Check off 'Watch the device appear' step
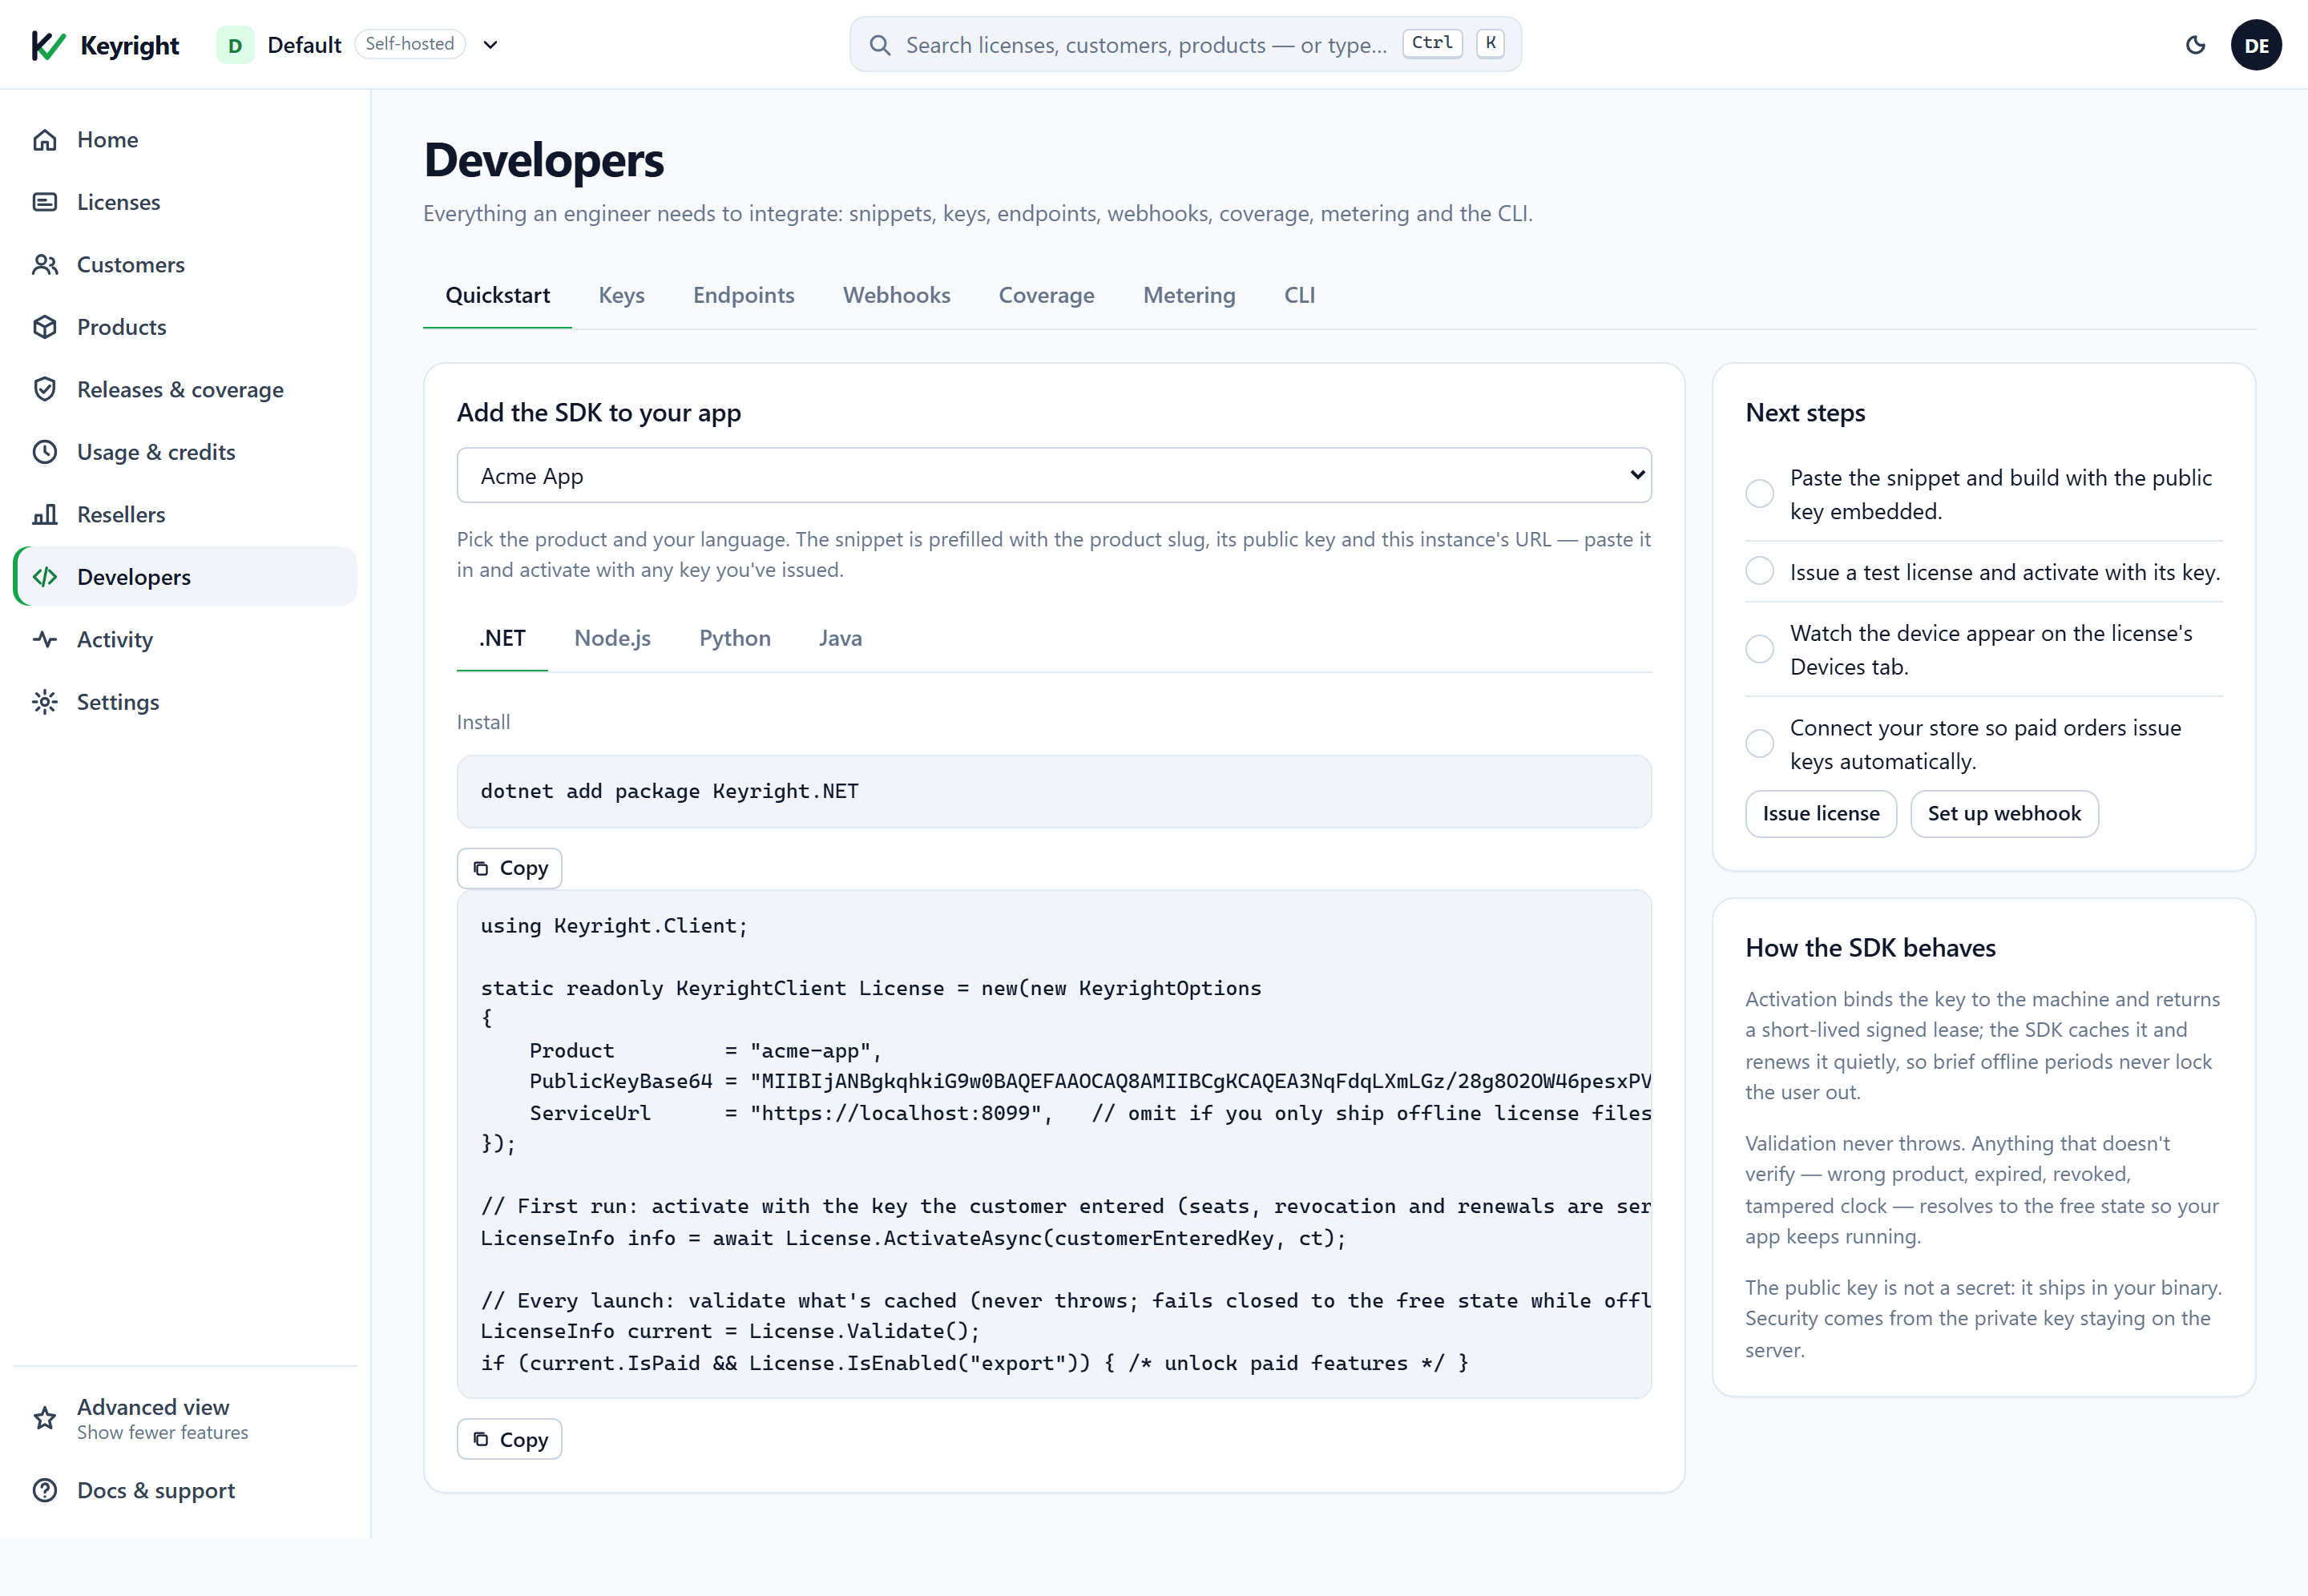2308x1596 pixels. 1759,649
